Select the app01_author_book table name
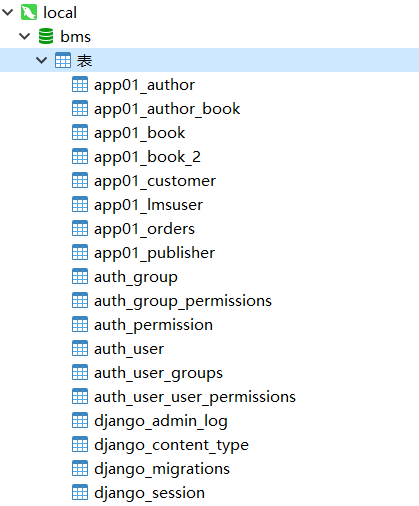 click(x=167, y=109)
